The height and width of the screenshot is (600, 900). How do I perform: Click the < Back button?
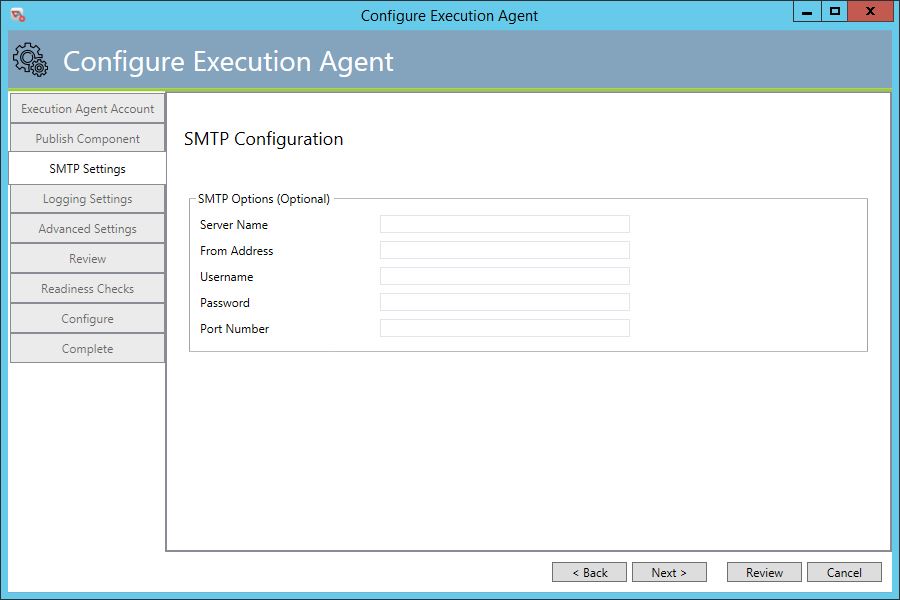click(x=589, y=572)
